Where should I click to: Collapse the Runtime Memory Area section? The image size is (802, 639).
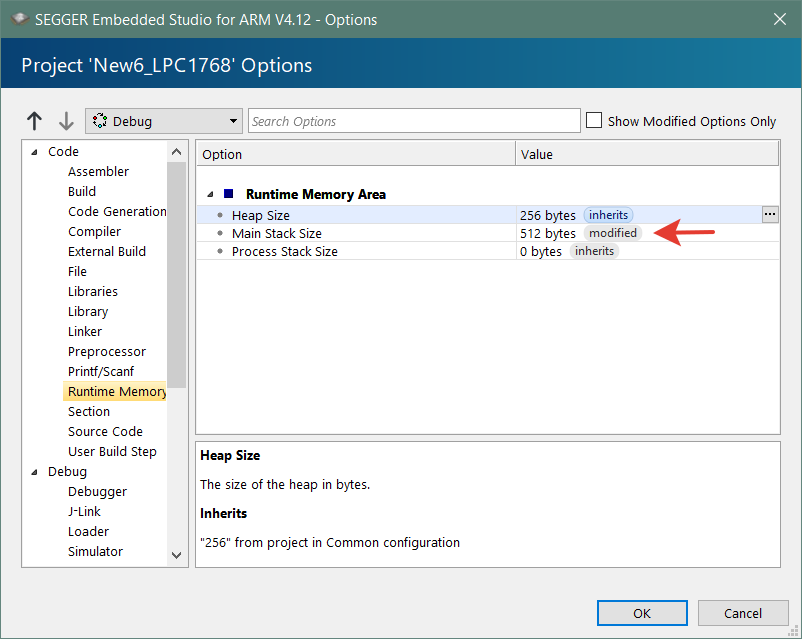click(210, 194)
